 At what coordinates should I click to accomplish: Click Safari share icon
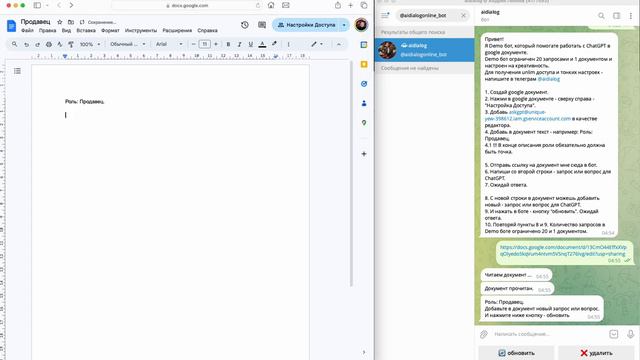(x=338, y=5)
